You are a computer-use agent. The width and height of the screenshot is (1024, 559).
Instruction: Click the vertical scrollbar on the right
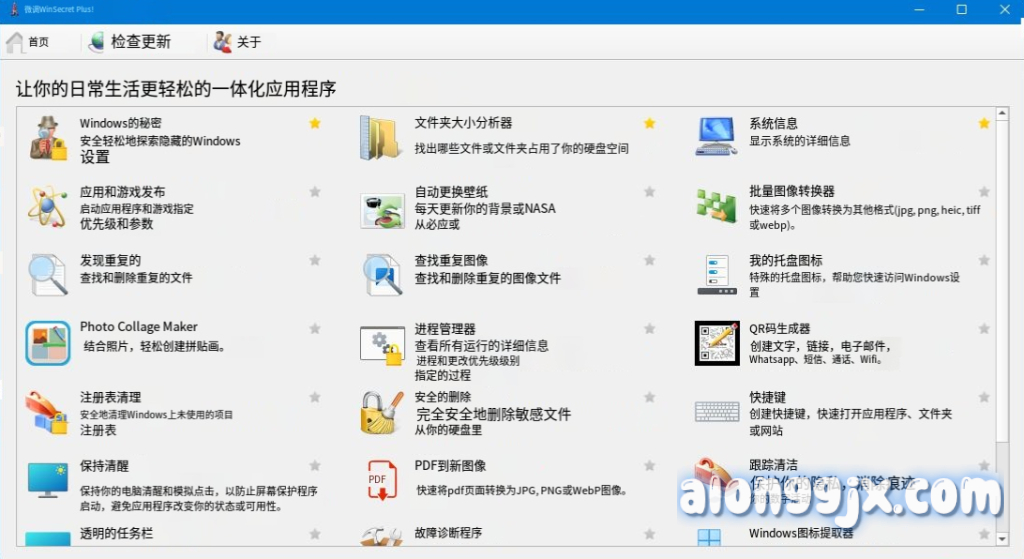[1002, 300]
